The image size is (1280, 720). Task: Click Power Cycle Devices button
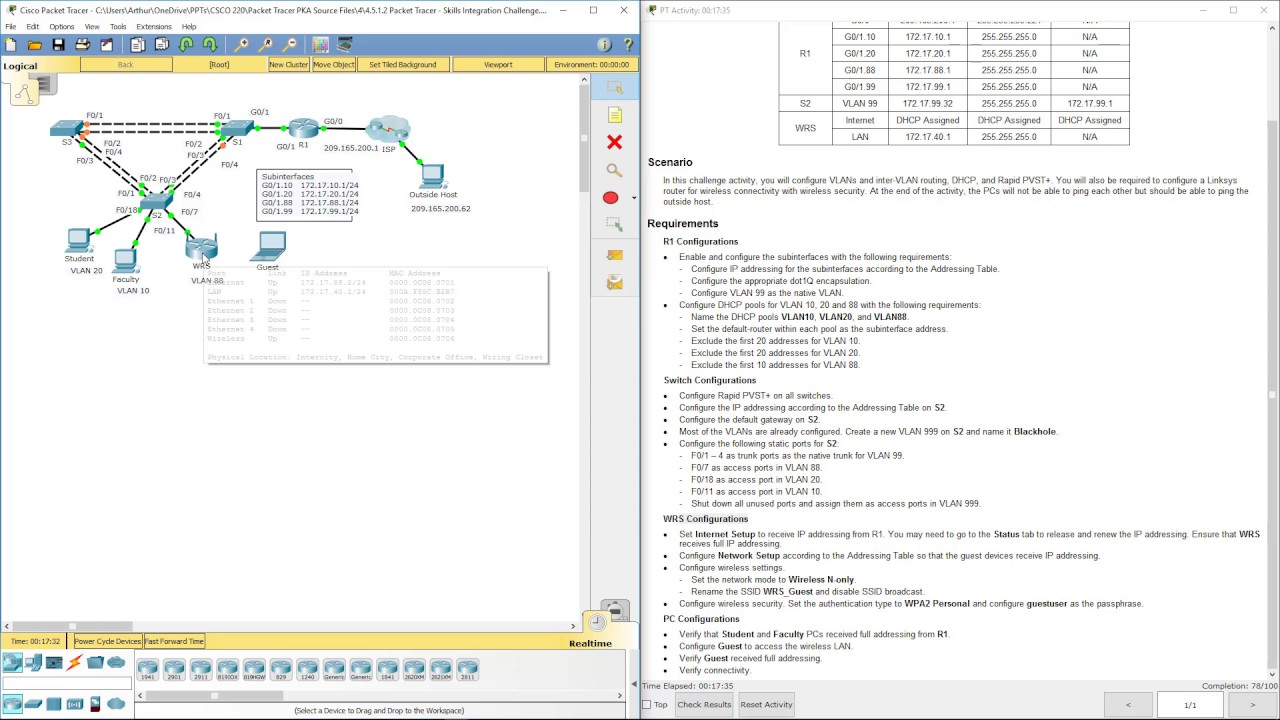pos(108,641)
